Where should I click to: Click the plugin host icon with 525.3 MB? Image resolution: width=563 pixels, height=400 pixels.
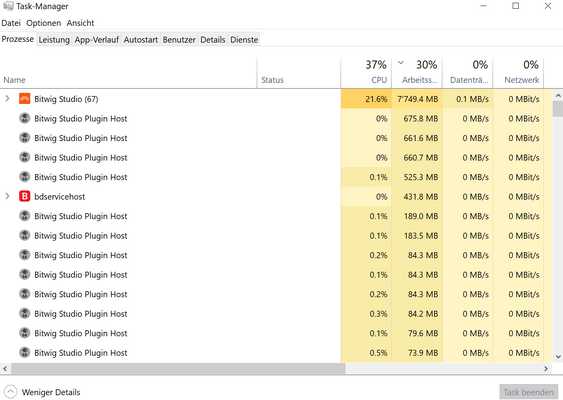(24, 177)
